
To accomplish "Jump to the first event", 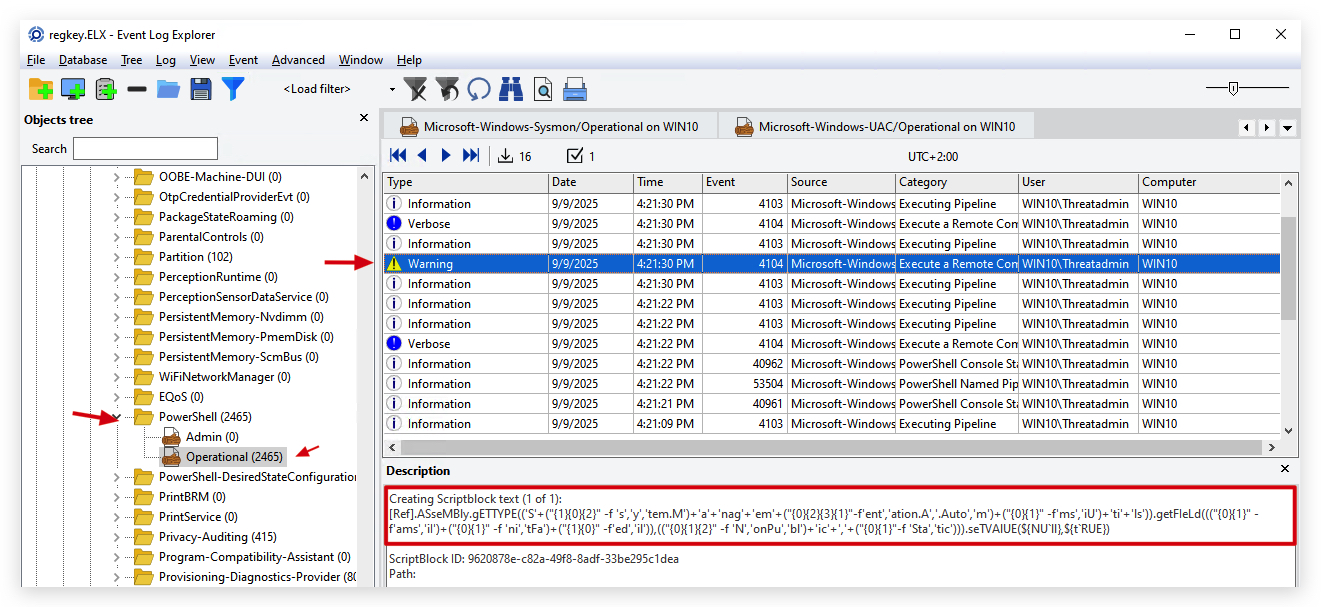I will click(x=398, y=155).
